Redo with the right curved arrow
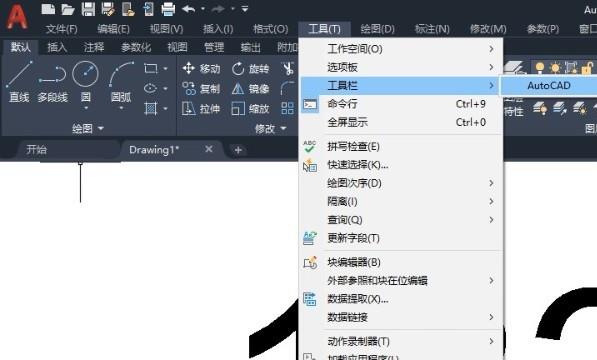The height and width of the screenshot is (360, 597). tap(218, 8)
